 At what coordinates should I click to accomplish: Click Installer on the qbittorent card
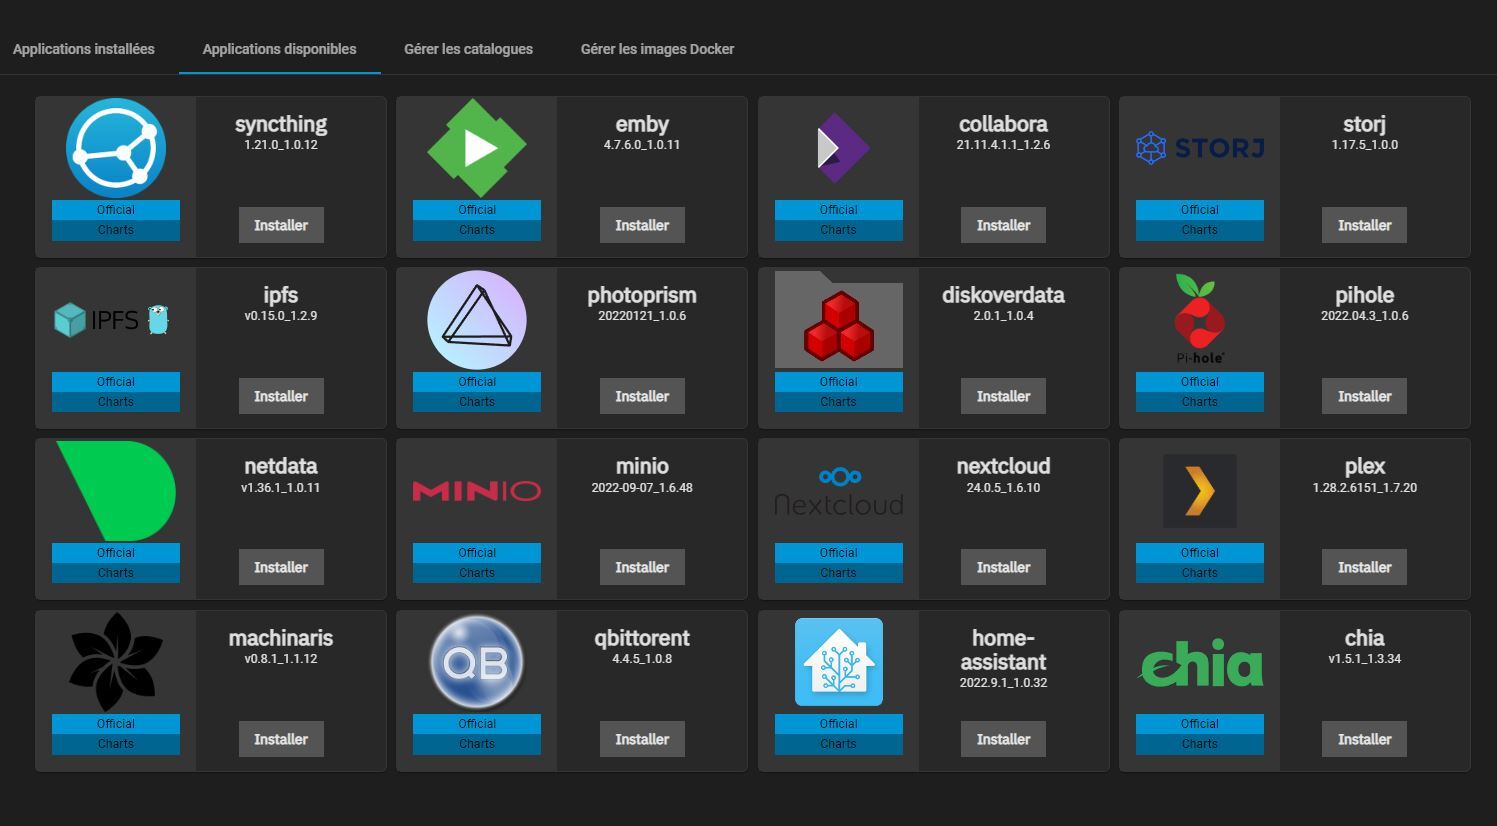[642, 739]
